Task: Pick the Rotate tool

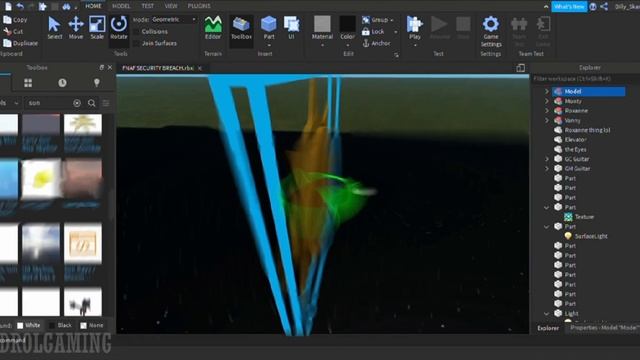Action: (119, 28)
